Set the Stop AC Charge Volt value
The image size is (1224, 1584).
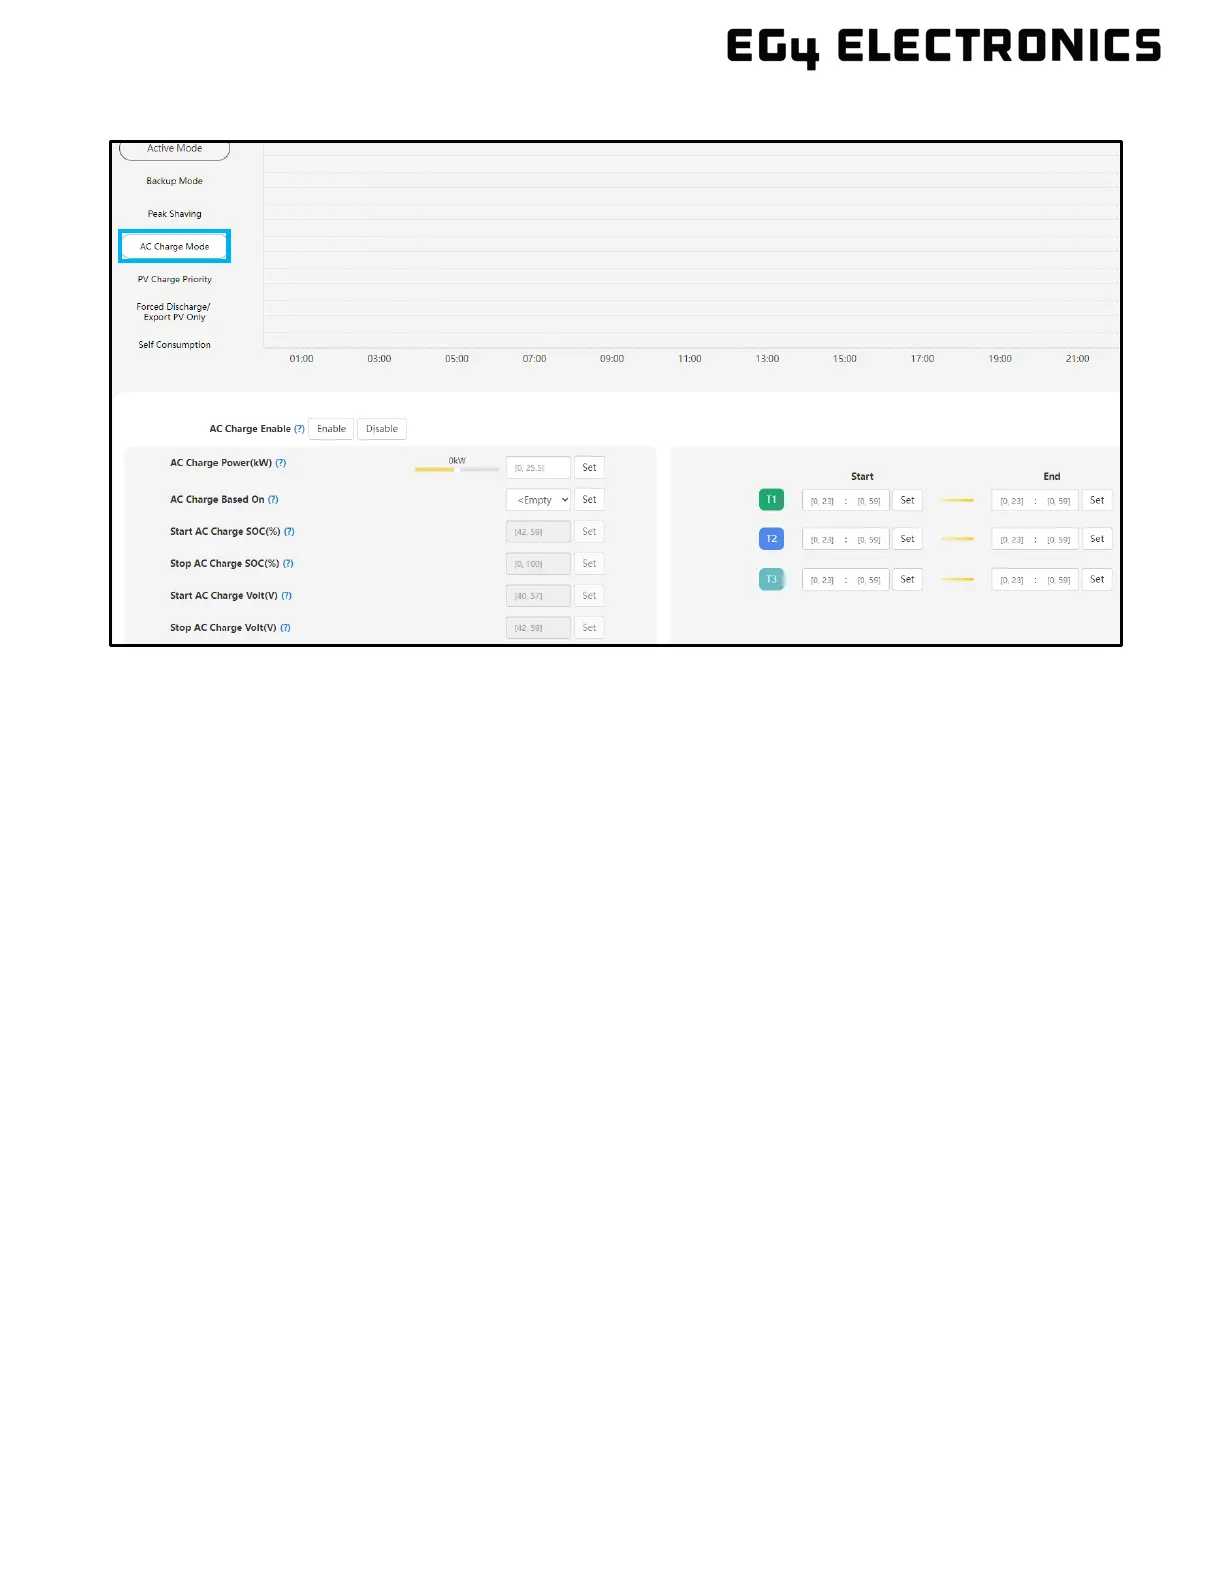(x=589, y=628)
